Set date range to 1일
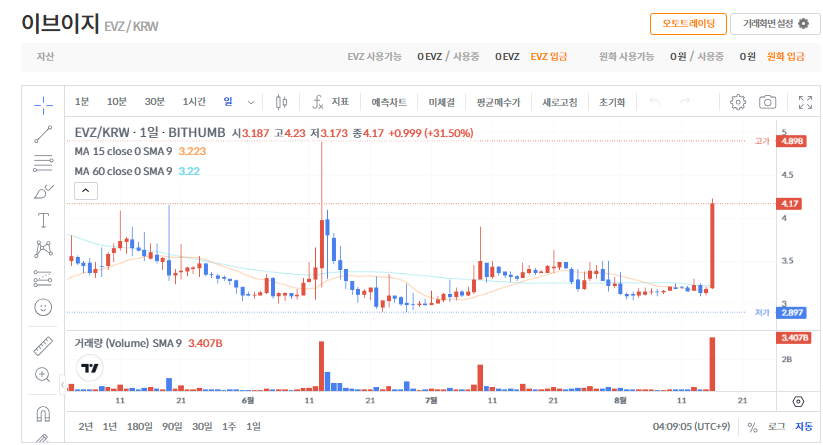The width and height of the screenshot is (823, 445). click(x=254, y=427)
